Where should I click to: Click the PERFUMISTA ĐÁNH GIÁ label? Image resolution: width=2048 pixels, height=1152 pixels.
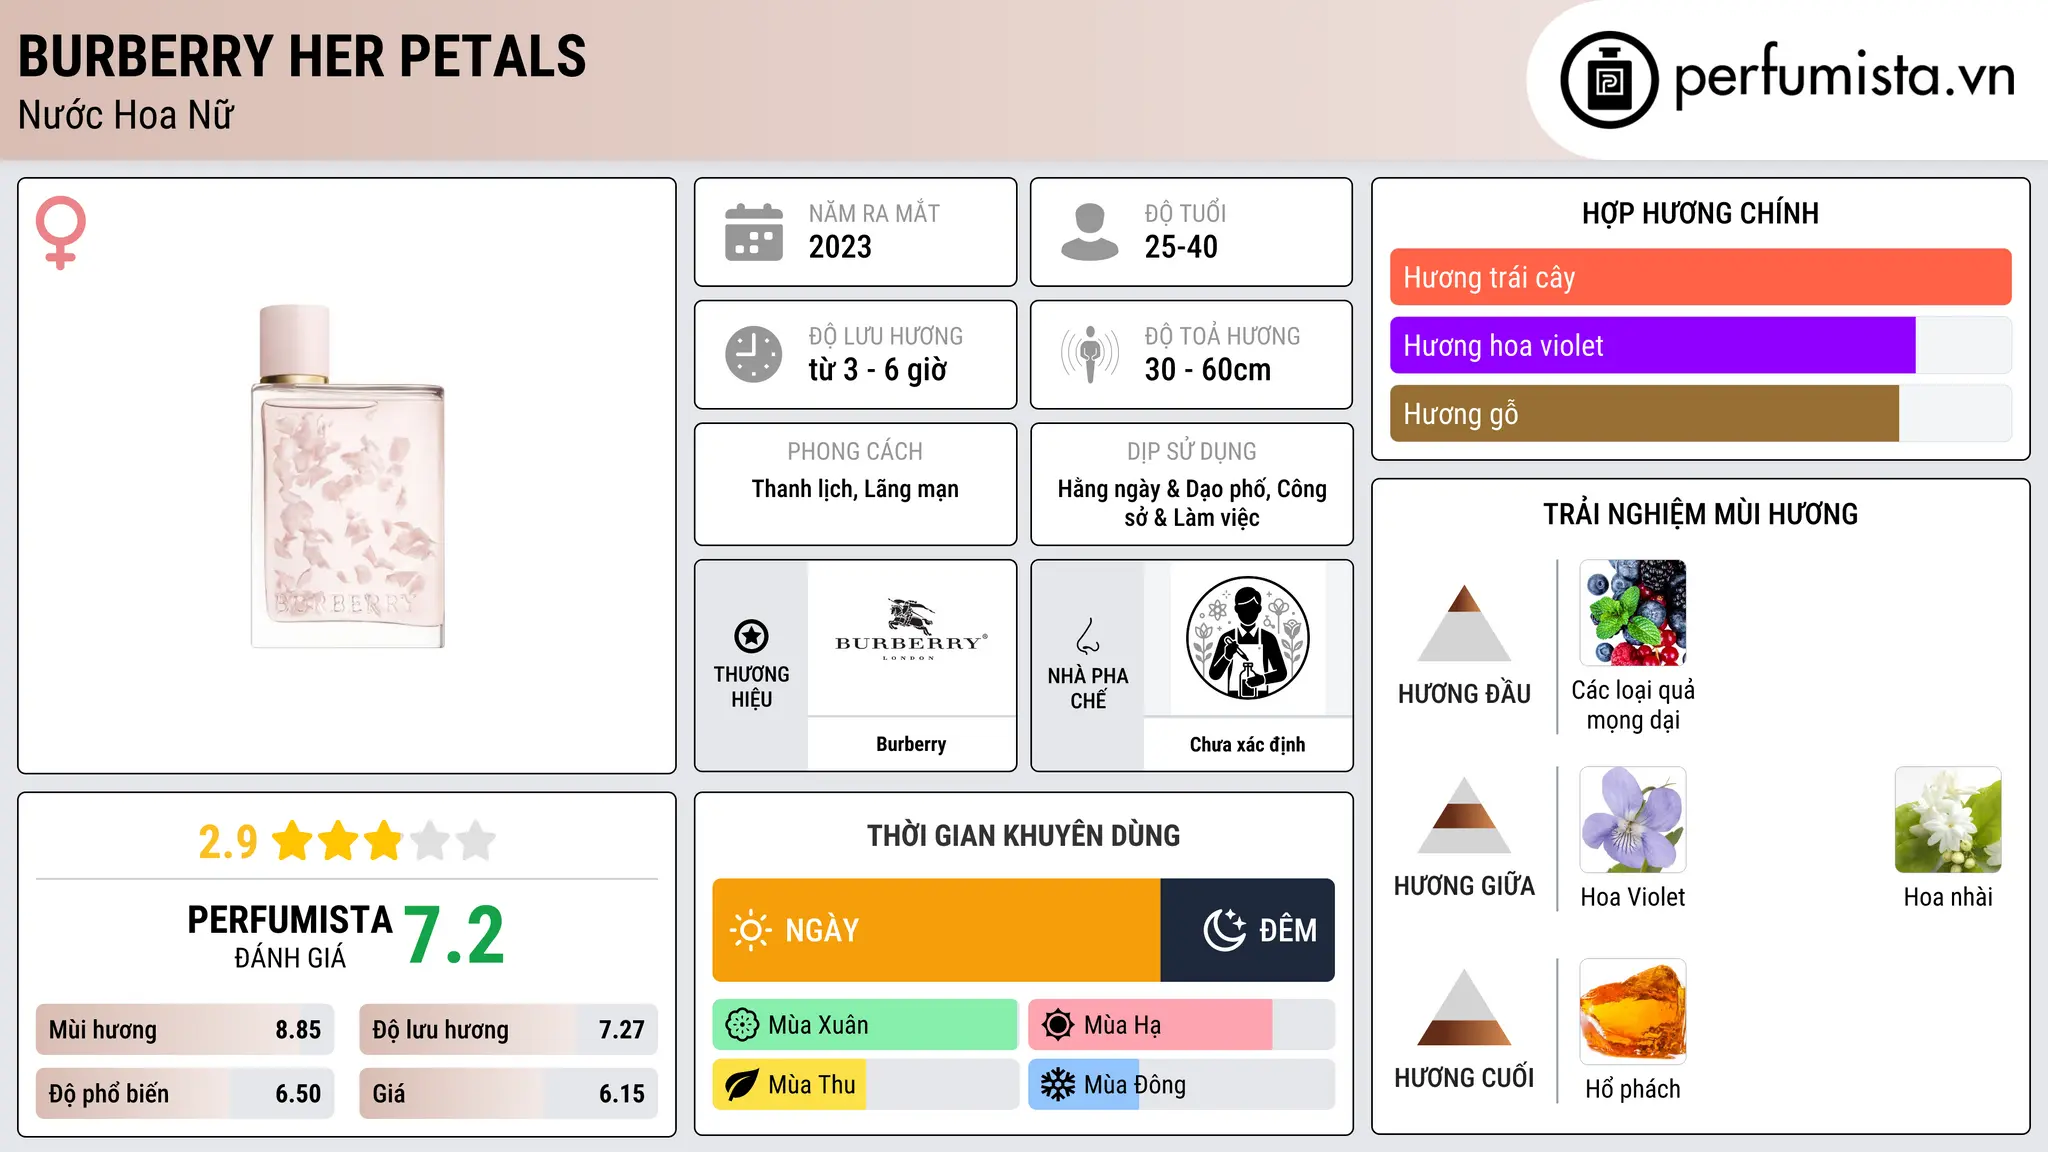point(290,936)
